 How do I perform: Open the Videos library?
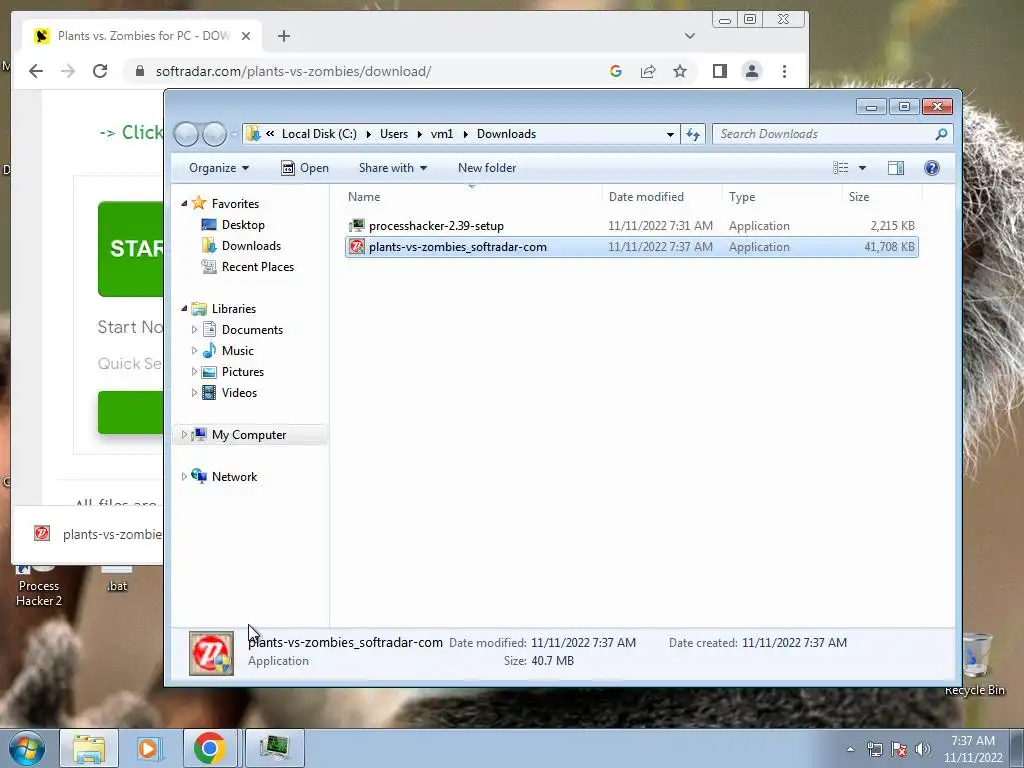pyautogui.click(x=239, y=392)
